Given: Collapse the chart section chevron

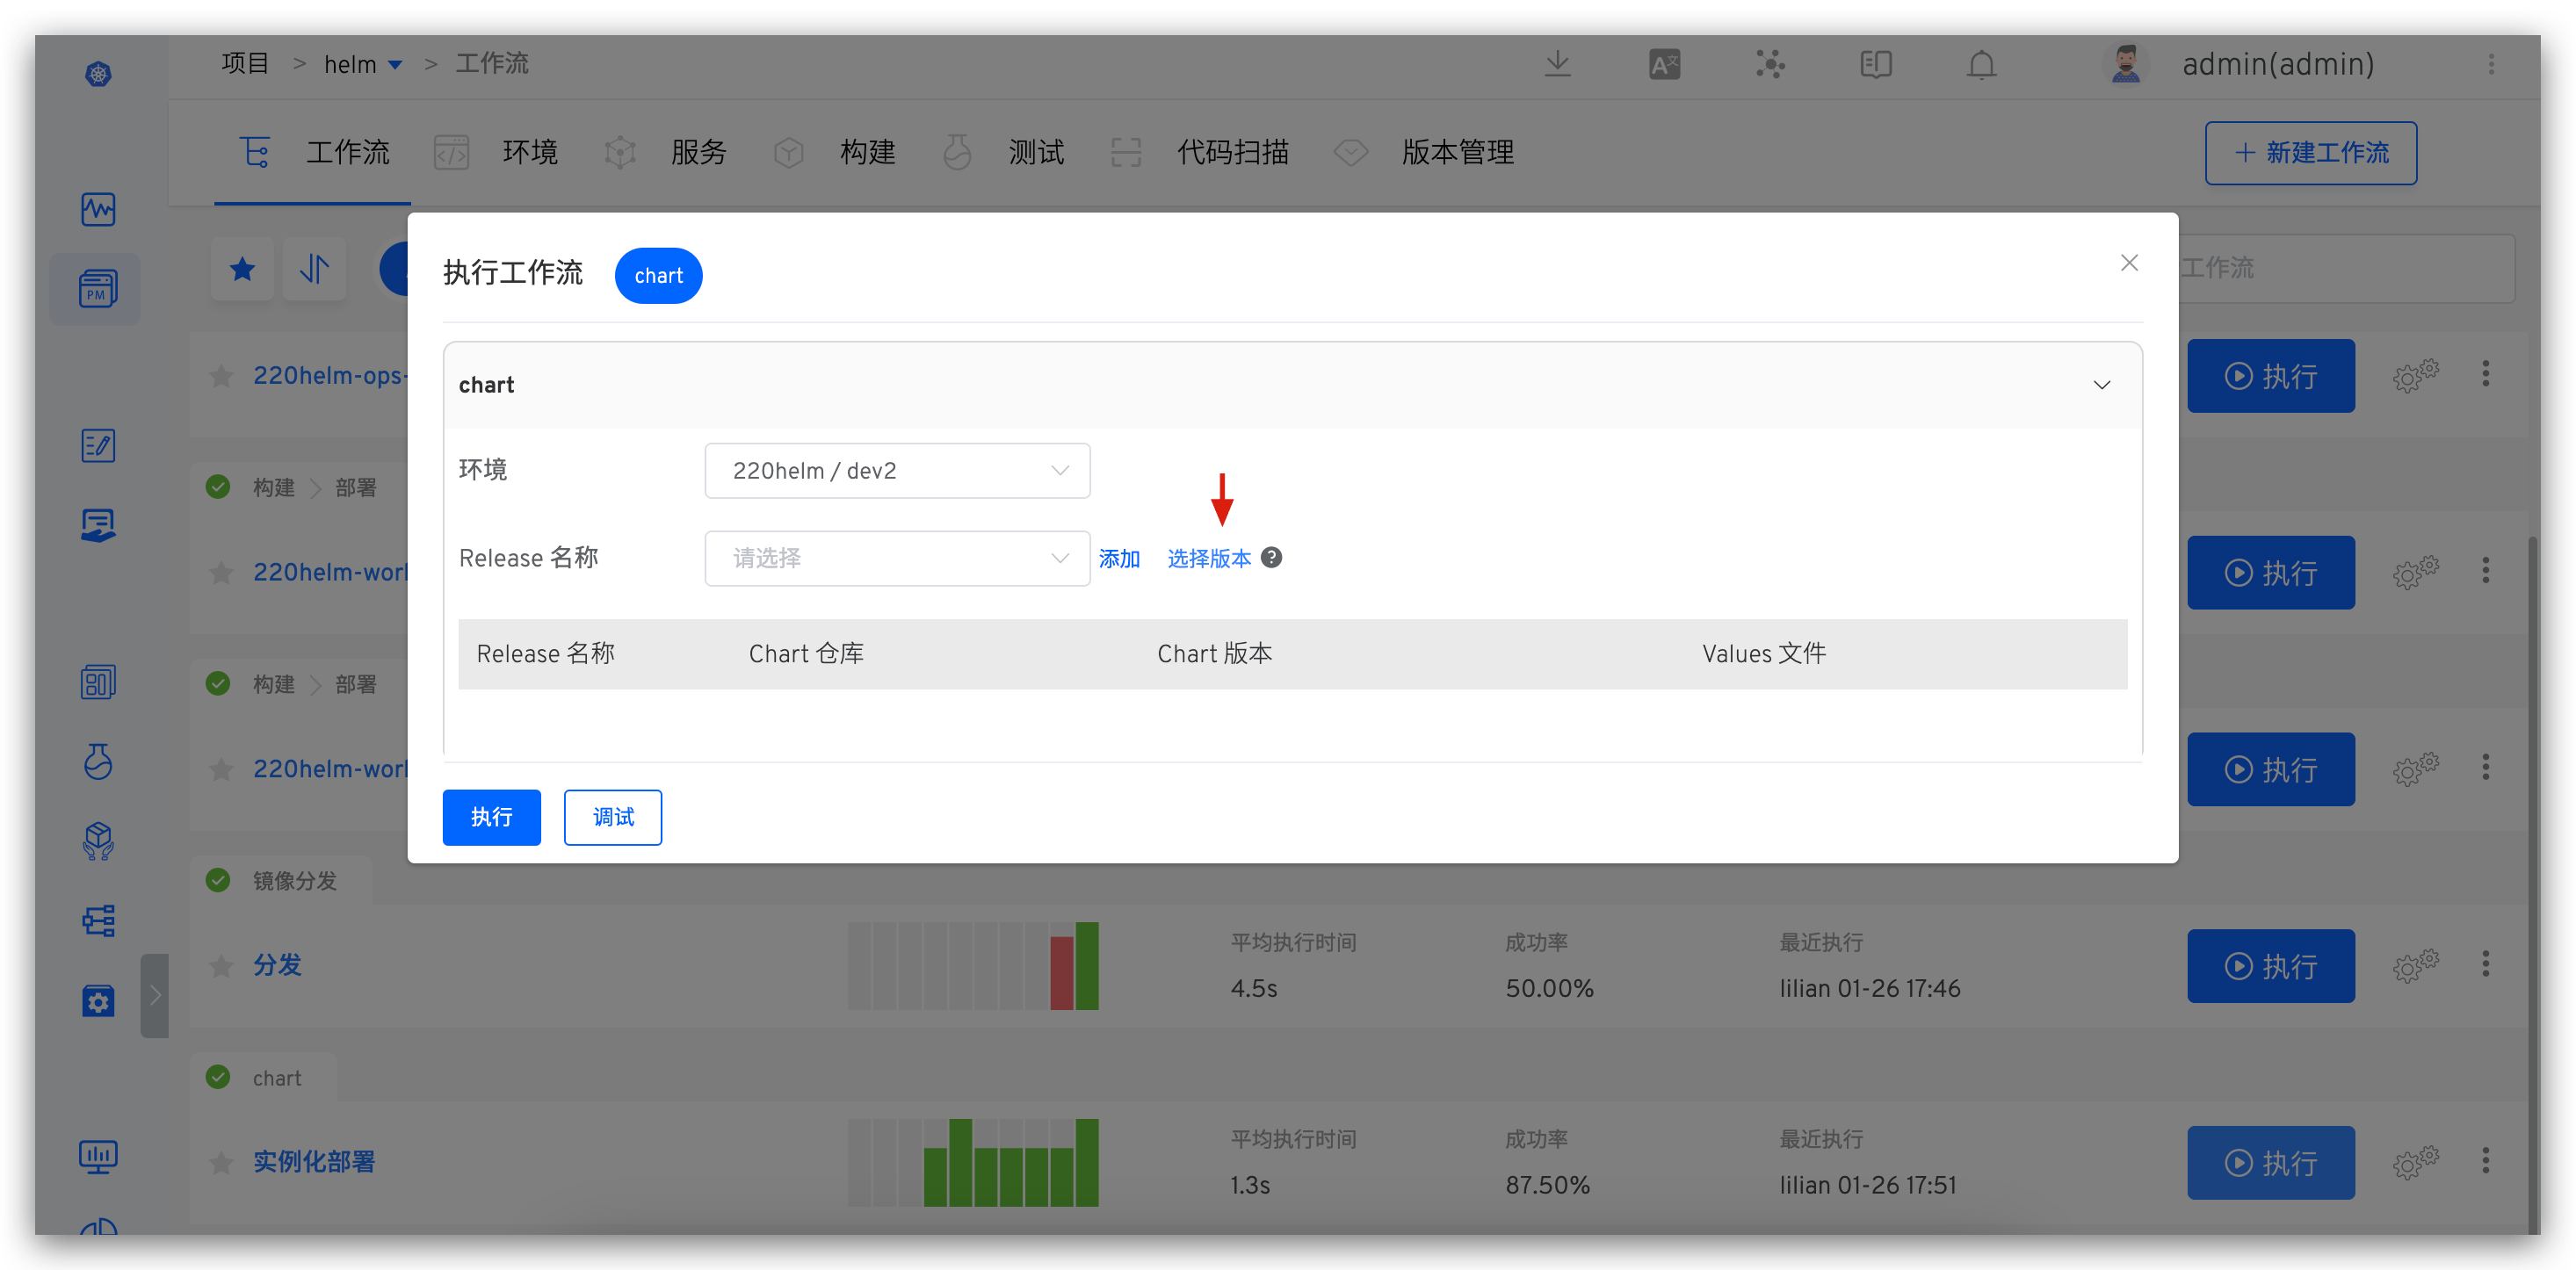Looking at the screenshot, I should click(x=2101, y=385).
